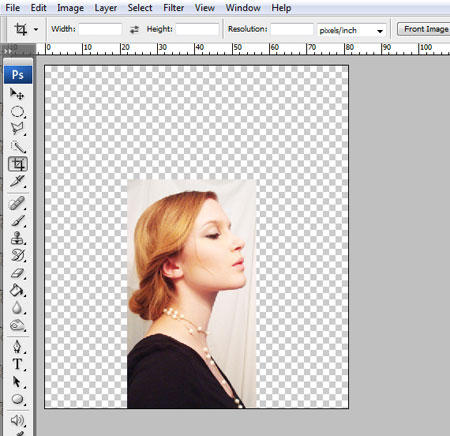Select the Pen tool

17,346
